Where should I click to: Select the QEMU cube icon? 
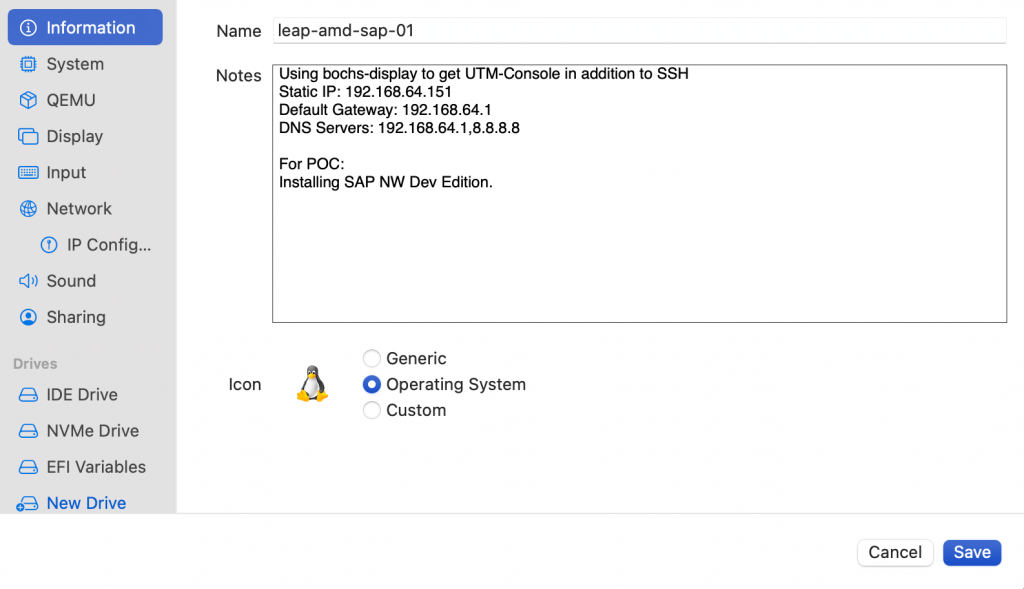[x=28, y=100]
